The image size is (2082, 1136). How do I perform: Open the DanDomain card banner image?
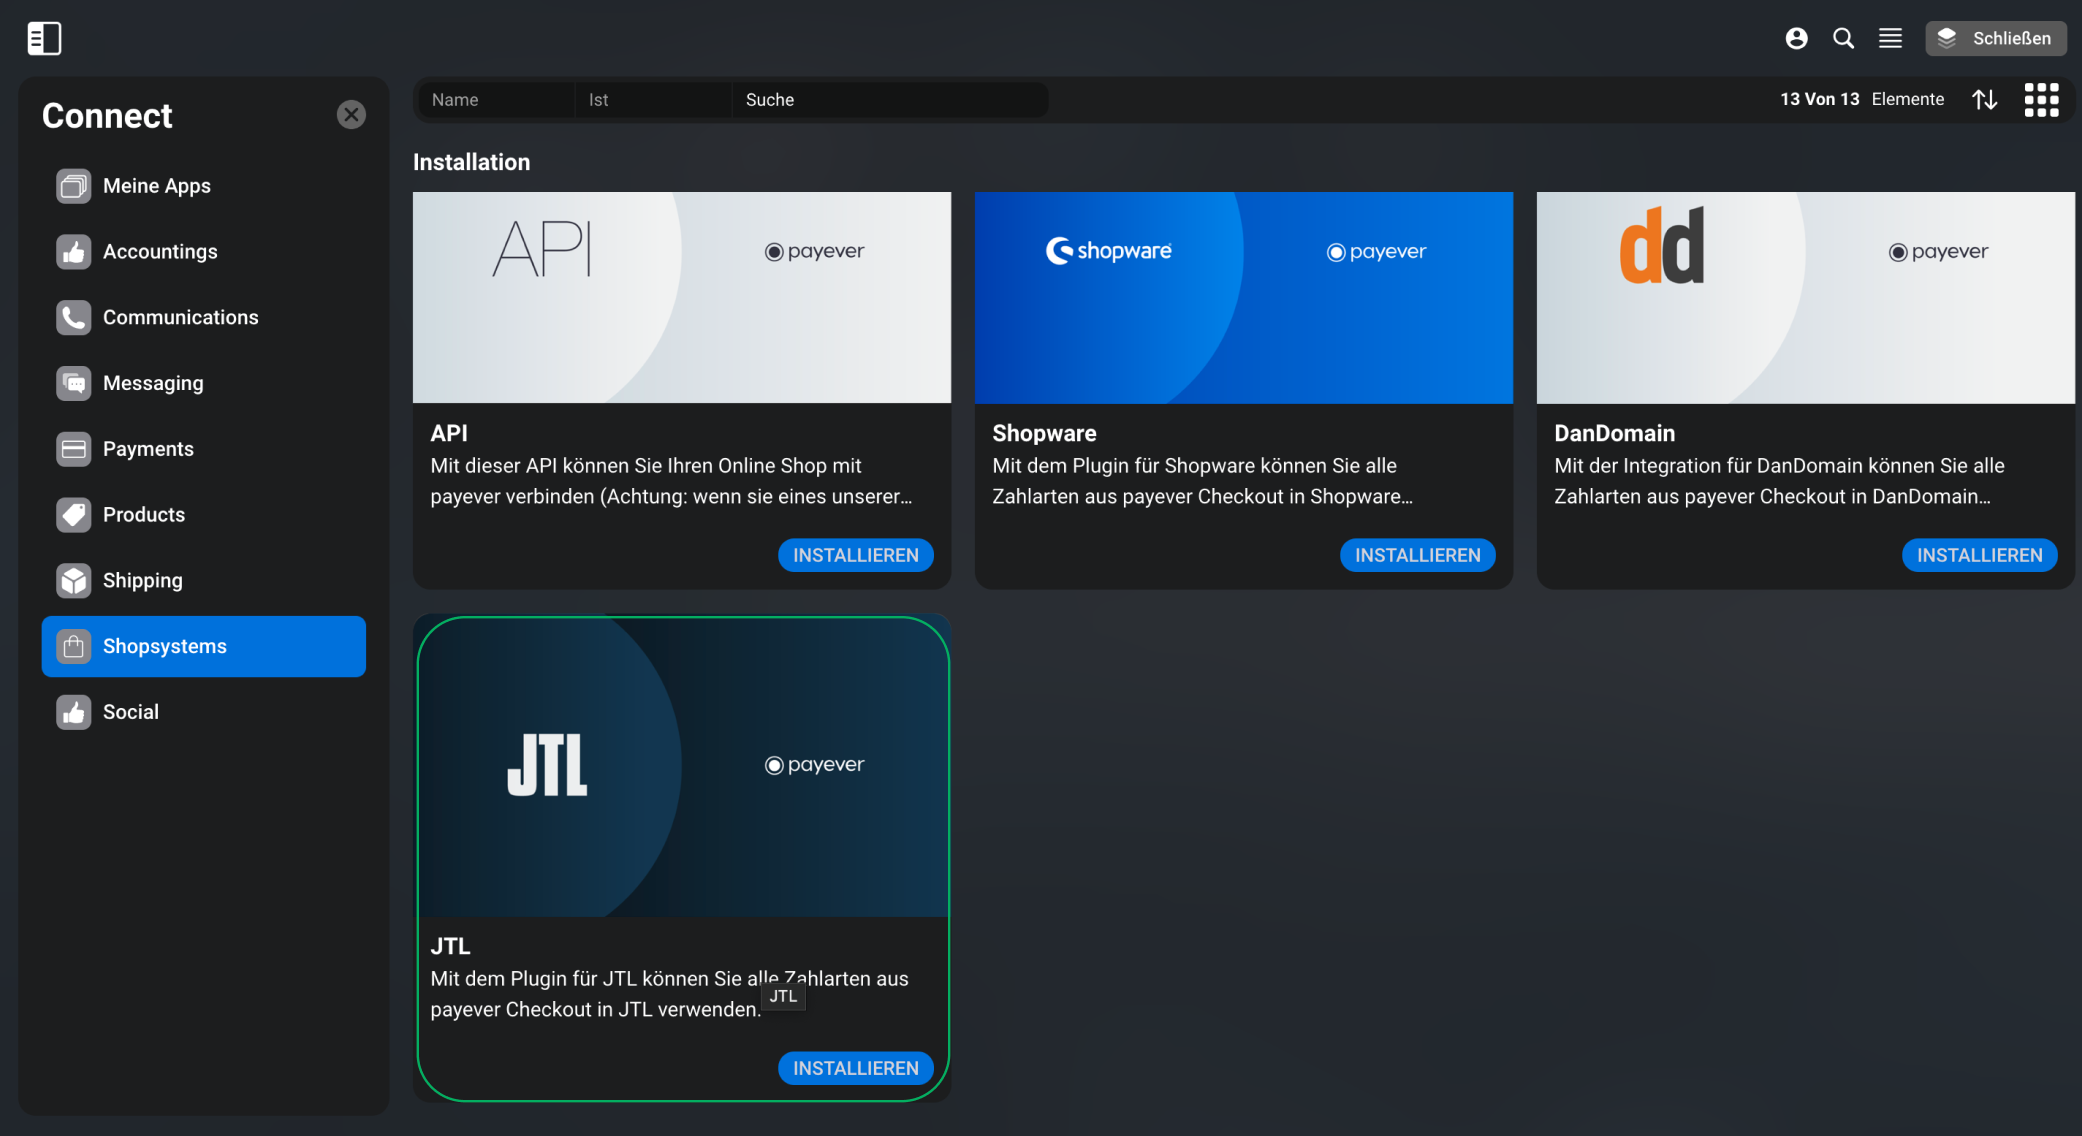[1806, 298]
